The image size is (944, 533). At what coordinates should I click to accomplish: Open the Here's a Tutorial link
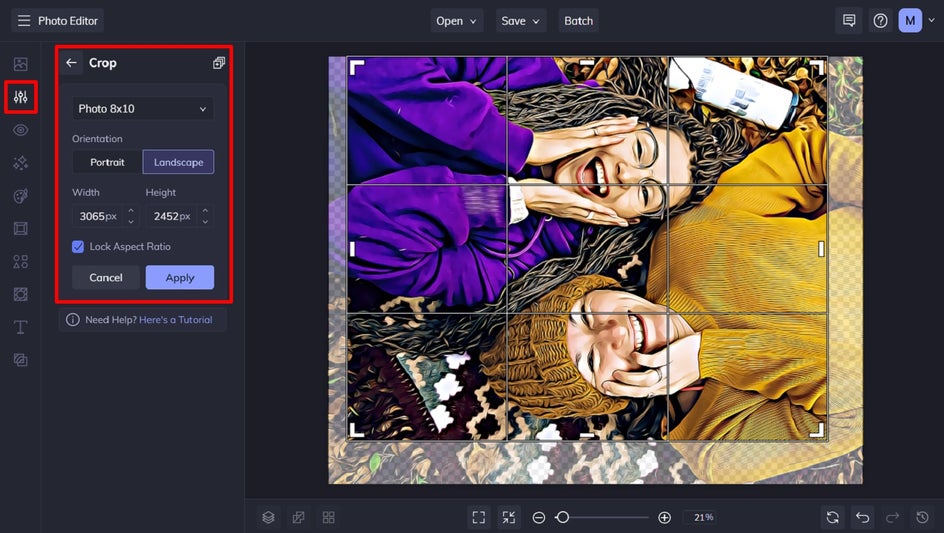tap(176, 320)
